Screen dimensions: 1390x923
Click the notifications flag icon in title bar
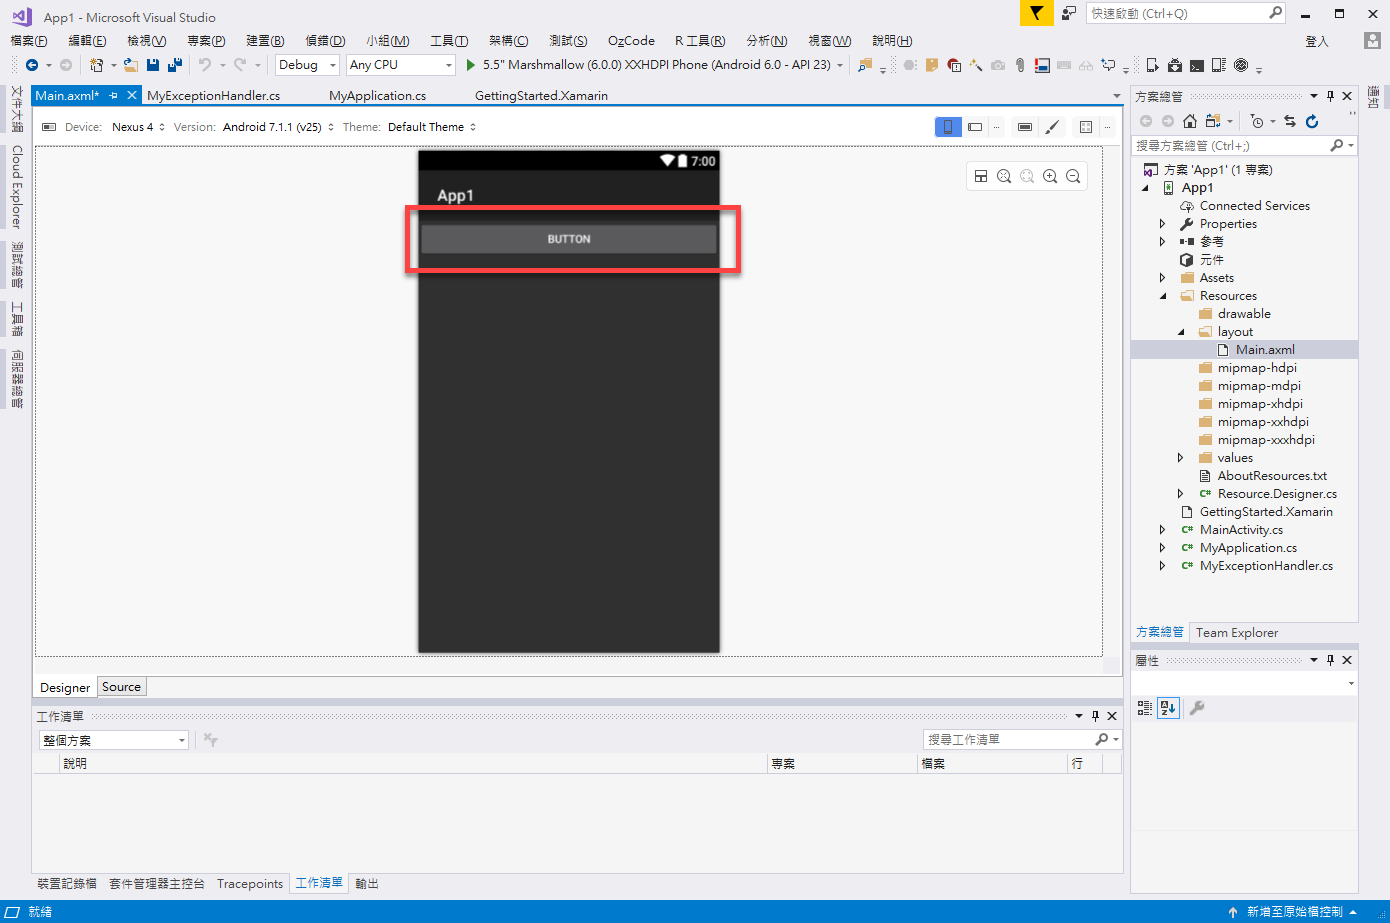click(x=1037, y=13)
